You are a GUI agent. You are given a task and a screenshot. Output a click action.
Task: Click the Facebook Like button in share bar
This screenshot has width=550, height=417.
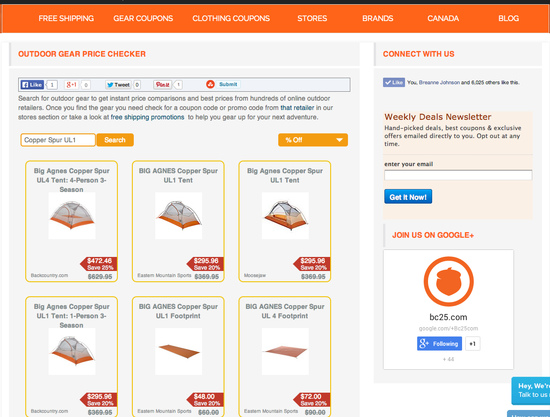[32, 85]
